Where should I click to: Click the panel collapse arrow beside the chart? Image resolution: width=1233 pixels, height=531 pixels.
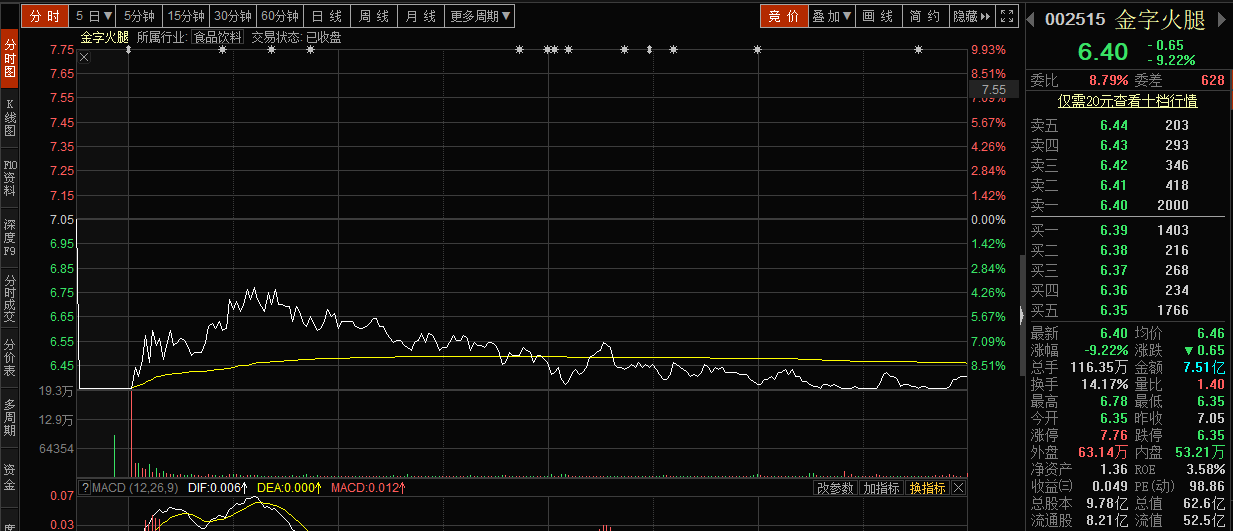(1021, 314)
